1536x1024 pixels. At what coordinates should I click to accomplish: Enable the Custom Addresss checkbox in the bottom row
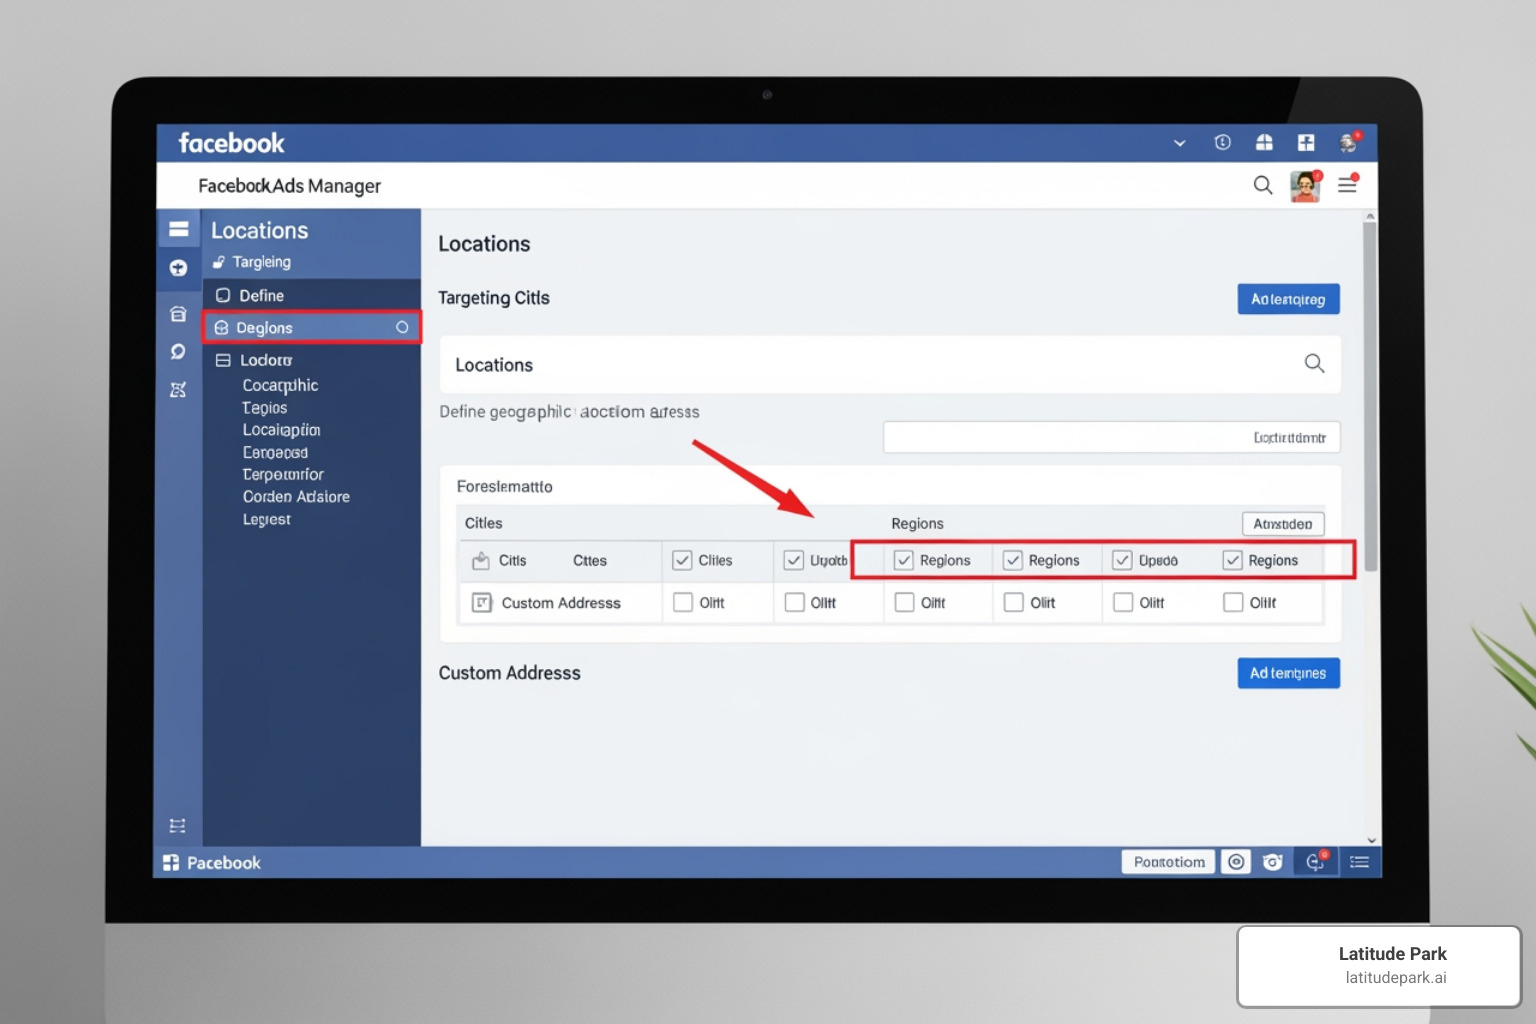point(684,602)
